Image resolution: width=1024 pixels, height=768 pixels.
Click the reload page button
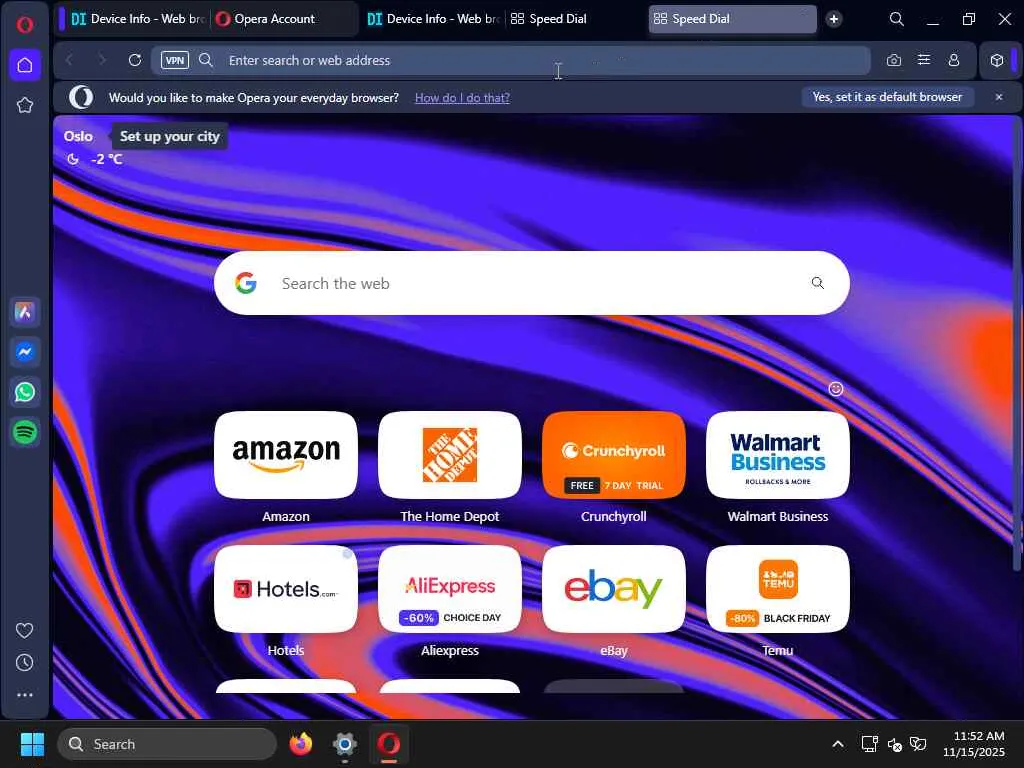click(135, 60)
